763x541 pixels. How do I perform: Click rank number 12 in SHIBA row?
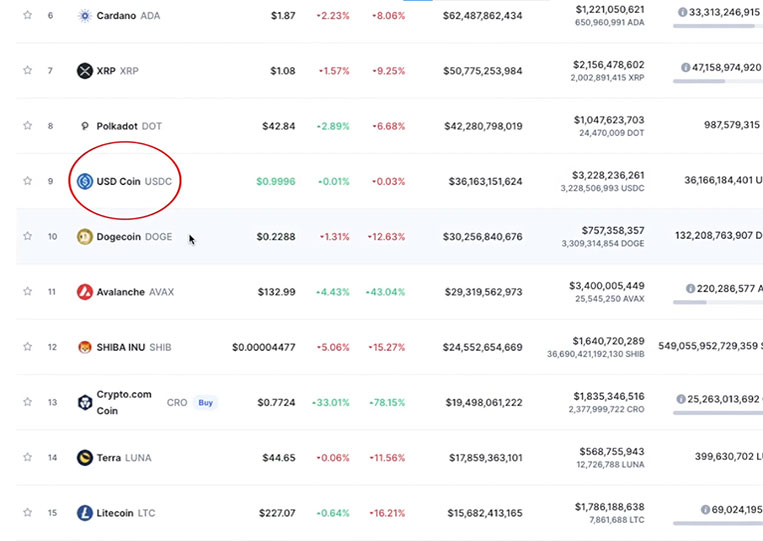(52, 347)
